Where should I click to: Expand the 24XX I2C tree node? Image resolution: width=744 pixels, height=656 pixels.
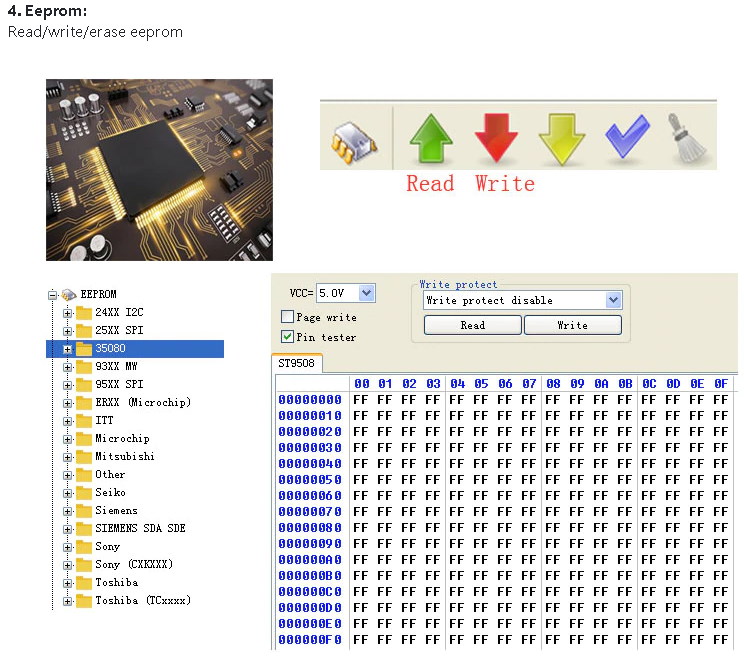click(67, 313)
